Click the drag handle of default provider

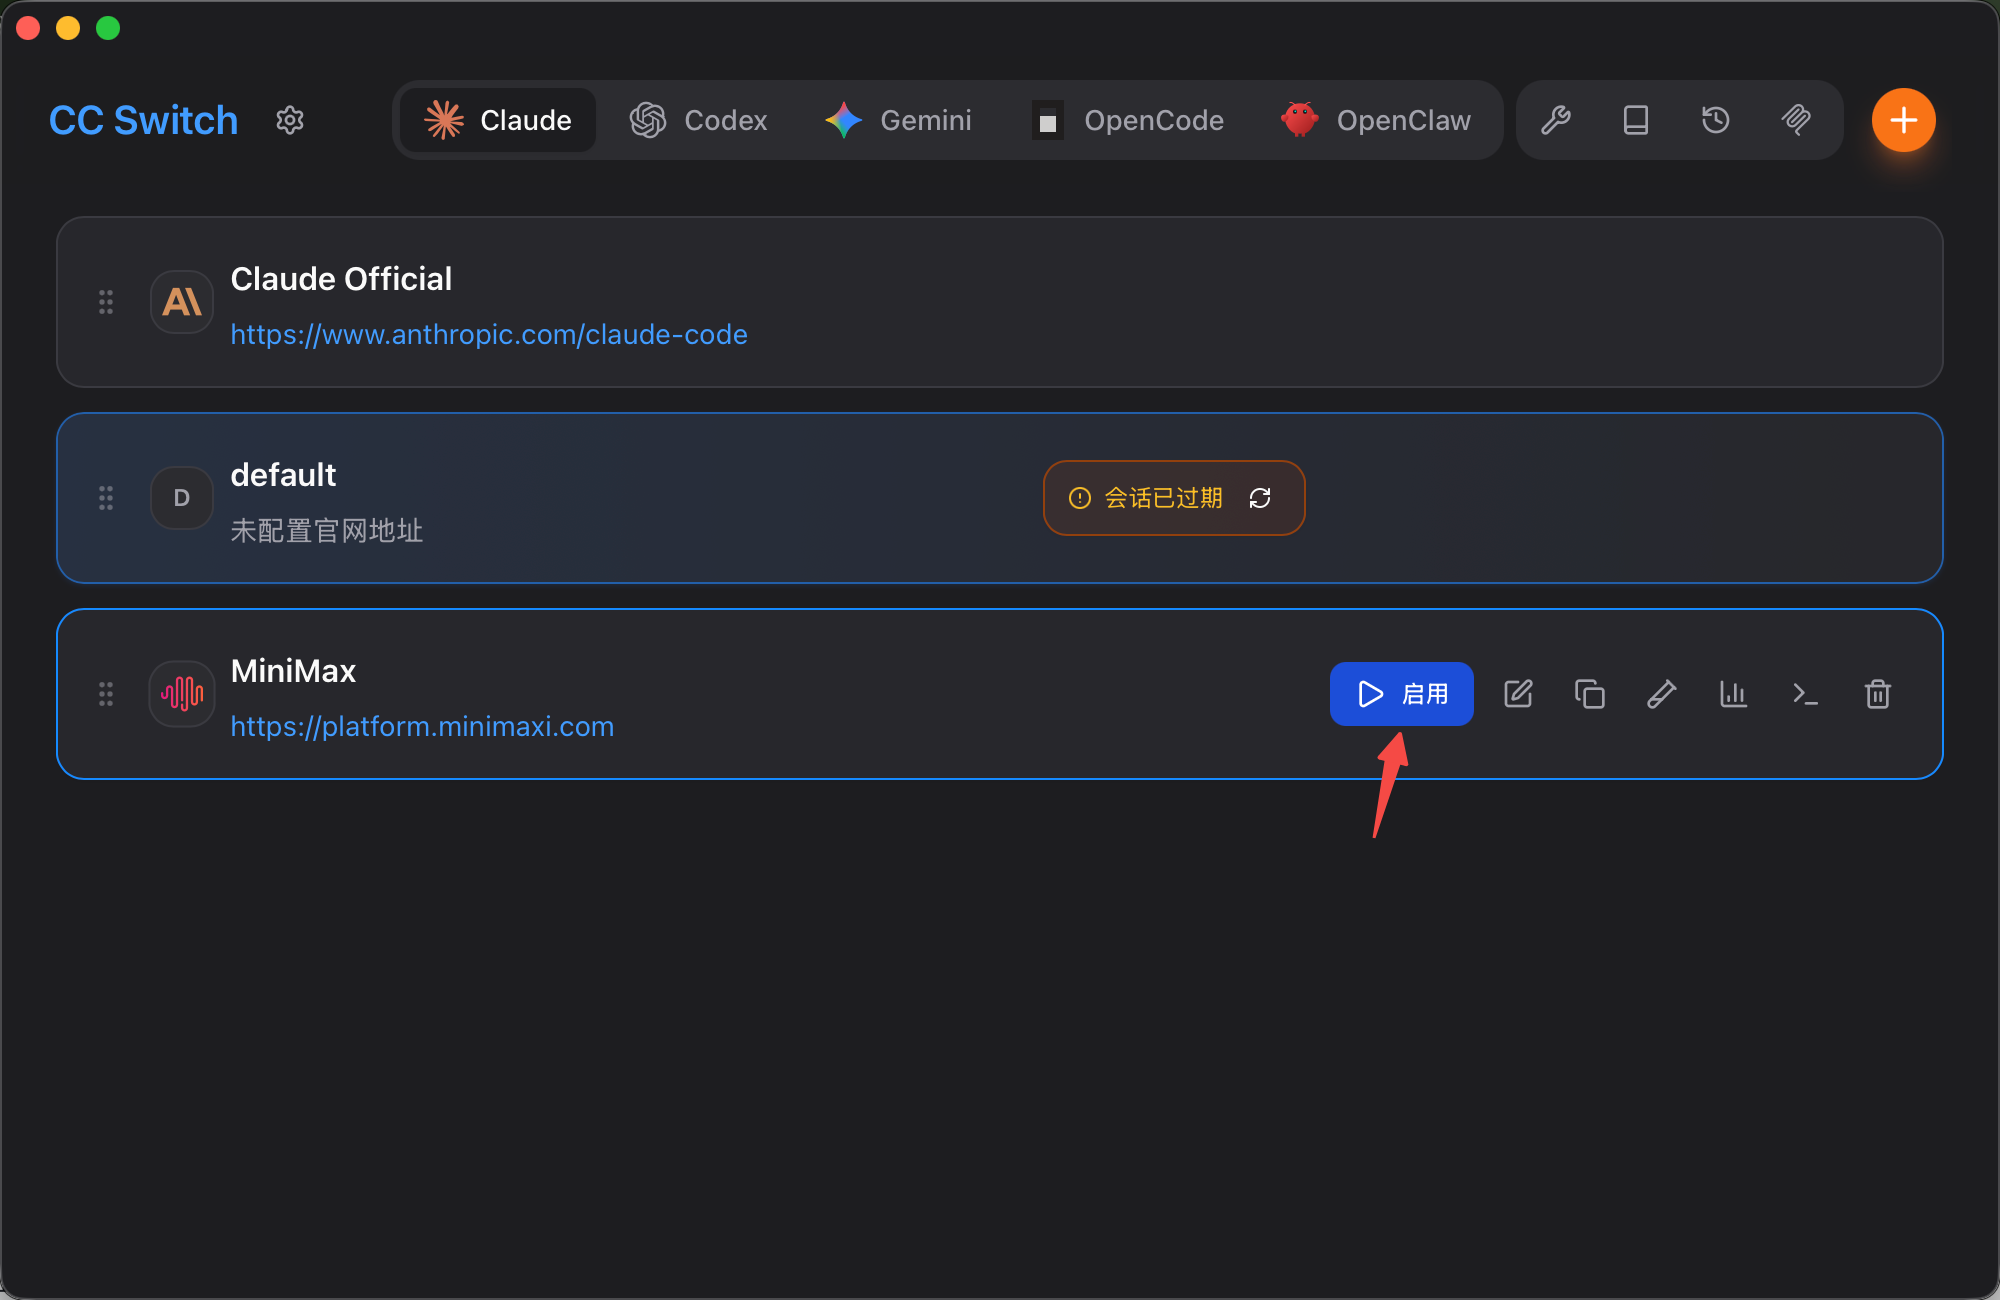[x=106, y=498]
